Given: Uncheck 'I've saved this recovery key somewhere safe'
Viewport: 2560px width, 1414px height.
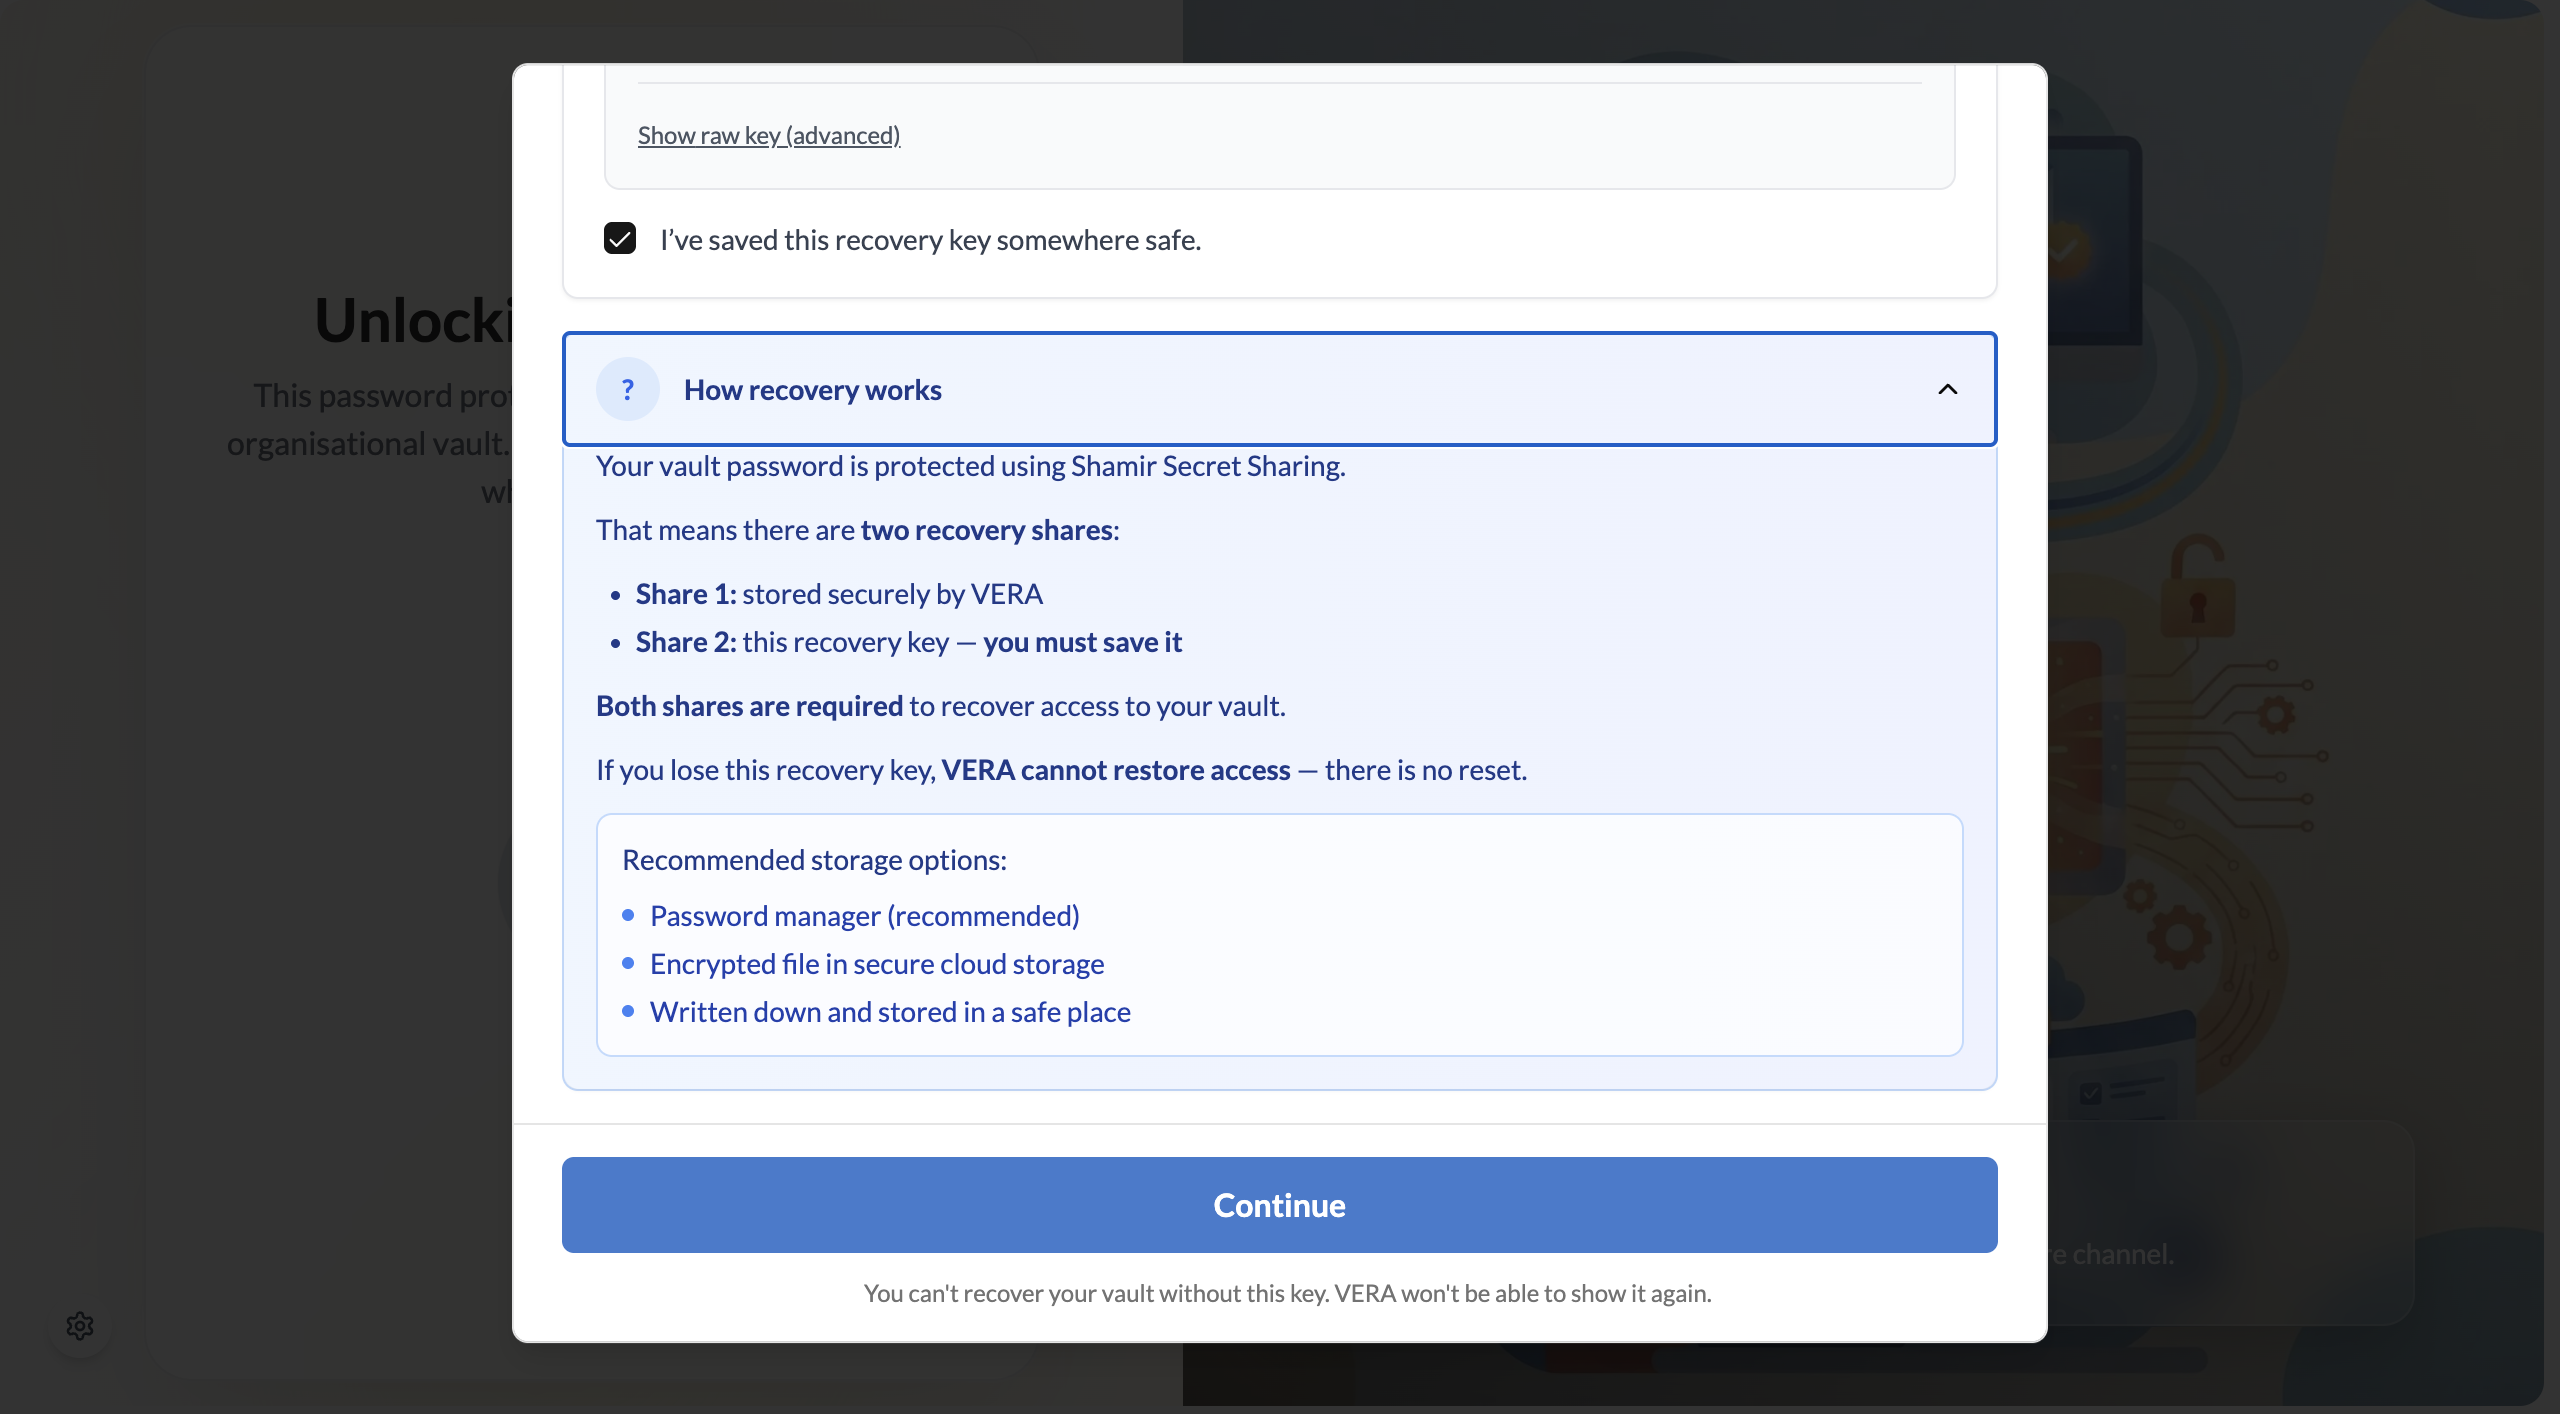Looking at the screenshot, I should coord(620,238).
